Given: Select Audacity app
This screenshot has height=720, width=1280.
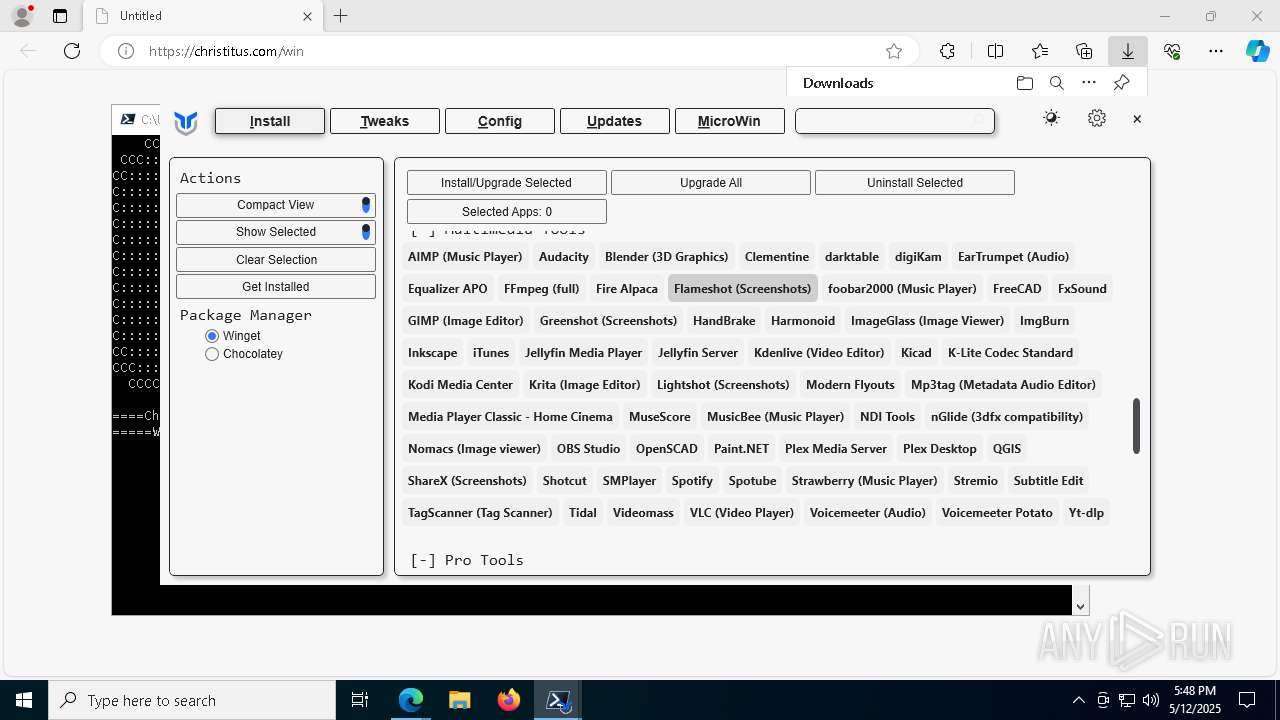Looking at the screenshot, I should coord(564,256).
